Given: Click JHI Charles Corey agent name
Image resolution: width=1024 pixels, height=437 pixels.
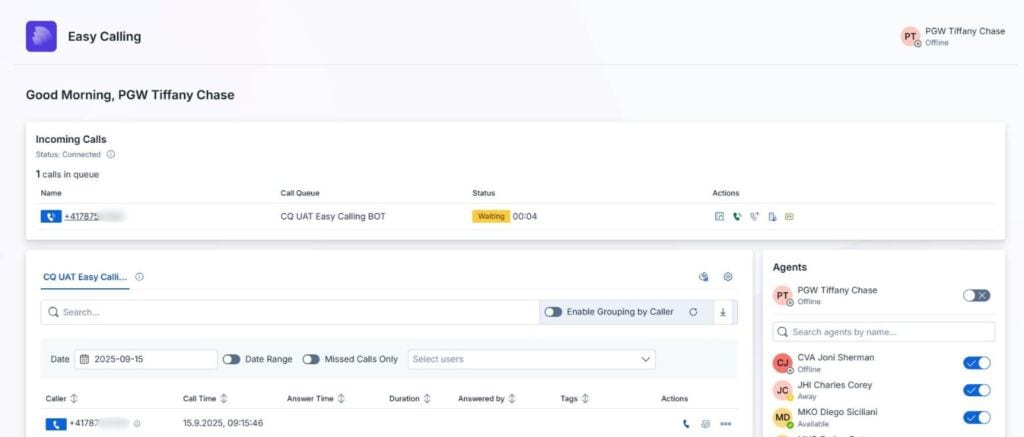Looking at the screenshot, I should click(x=835, y=385).
